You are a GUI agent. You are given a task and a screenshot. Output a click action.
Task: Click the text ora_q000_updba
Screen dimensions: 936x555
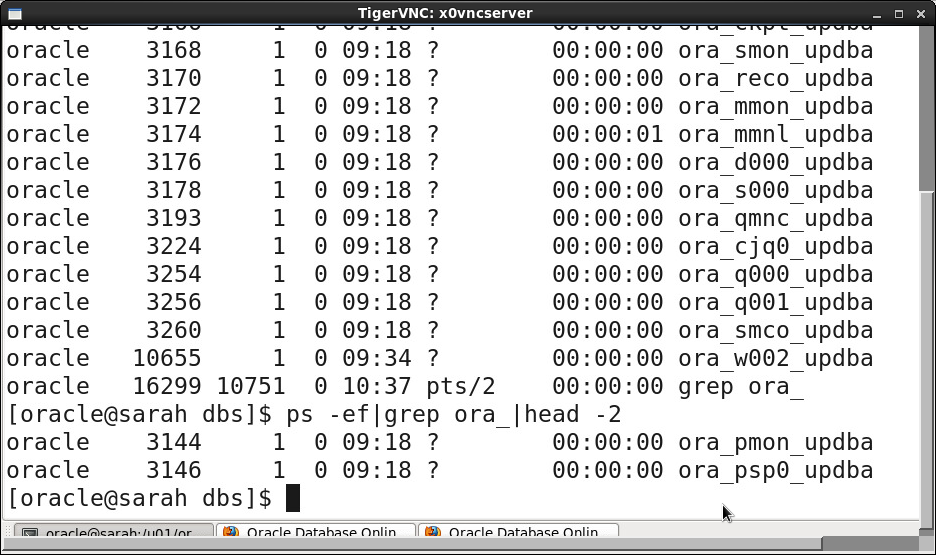[775, 275]
